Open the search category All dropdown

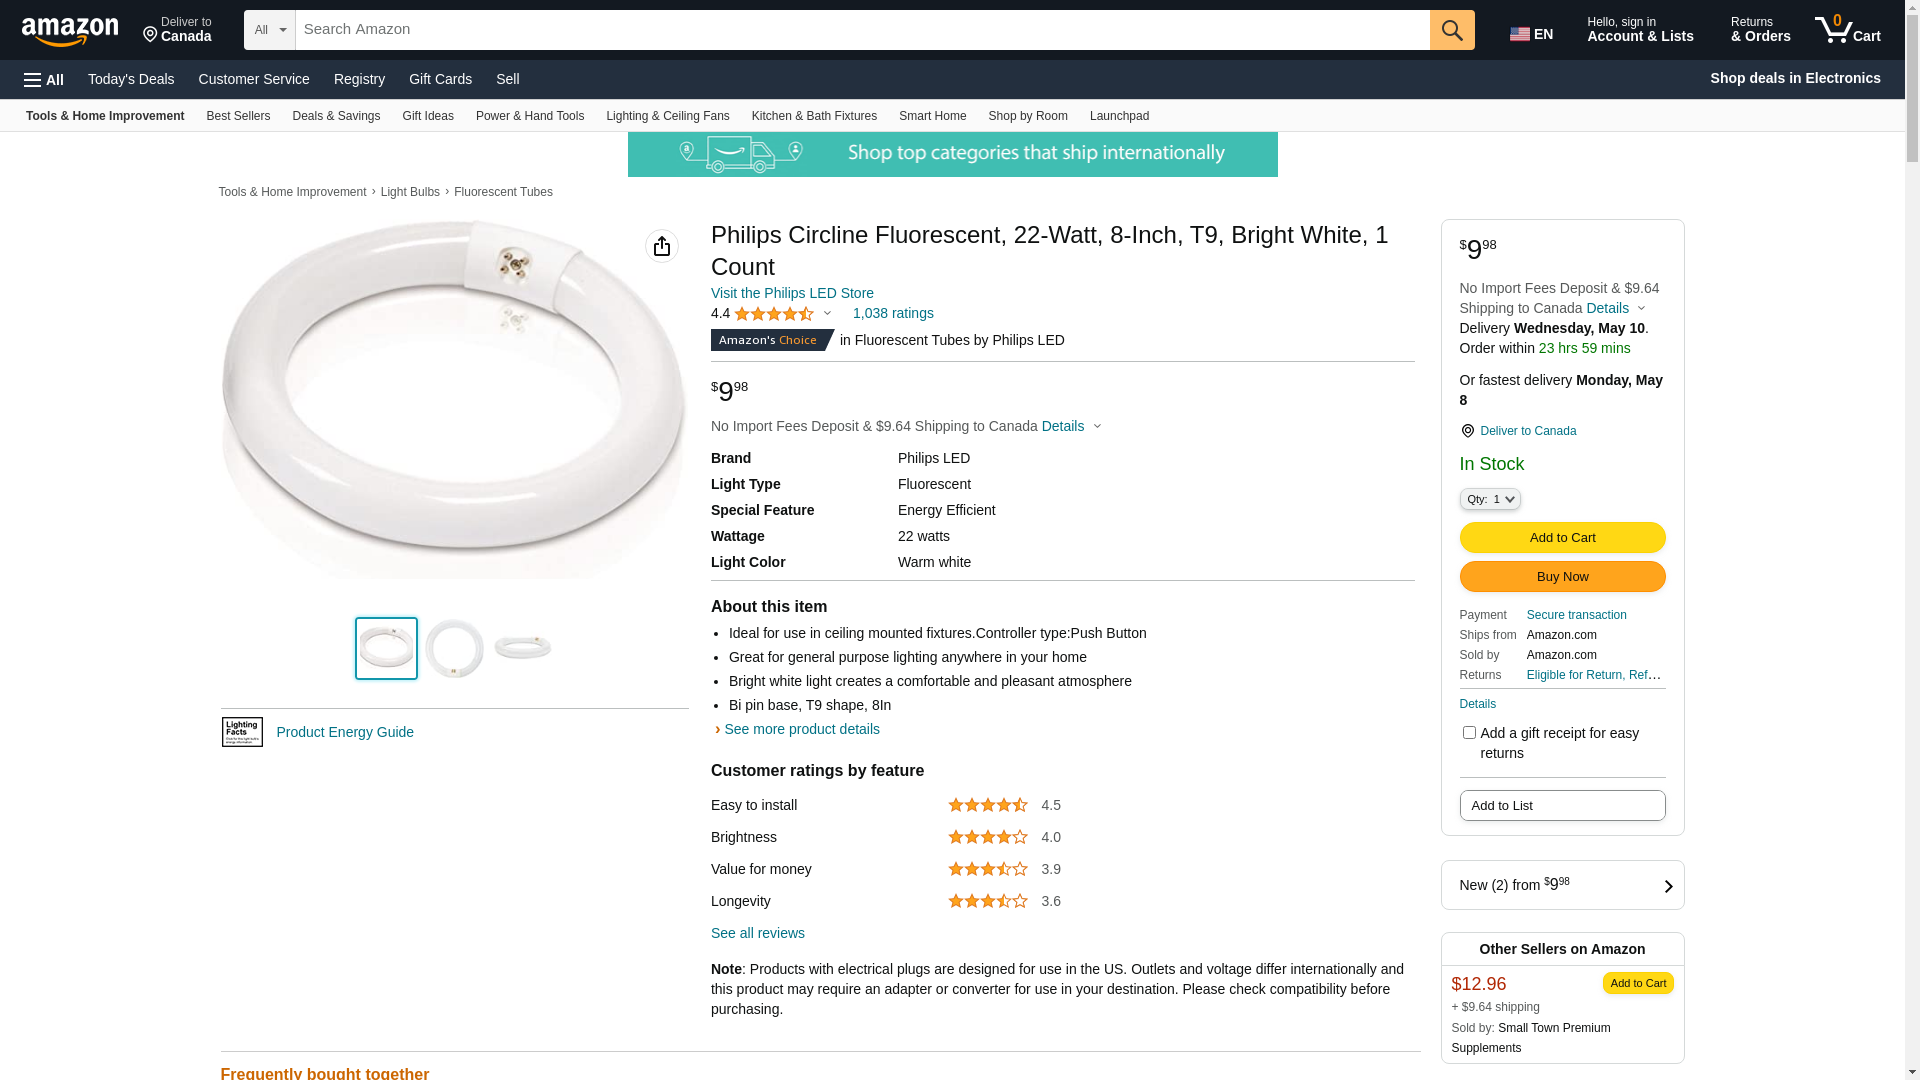(x=269, y=30)
